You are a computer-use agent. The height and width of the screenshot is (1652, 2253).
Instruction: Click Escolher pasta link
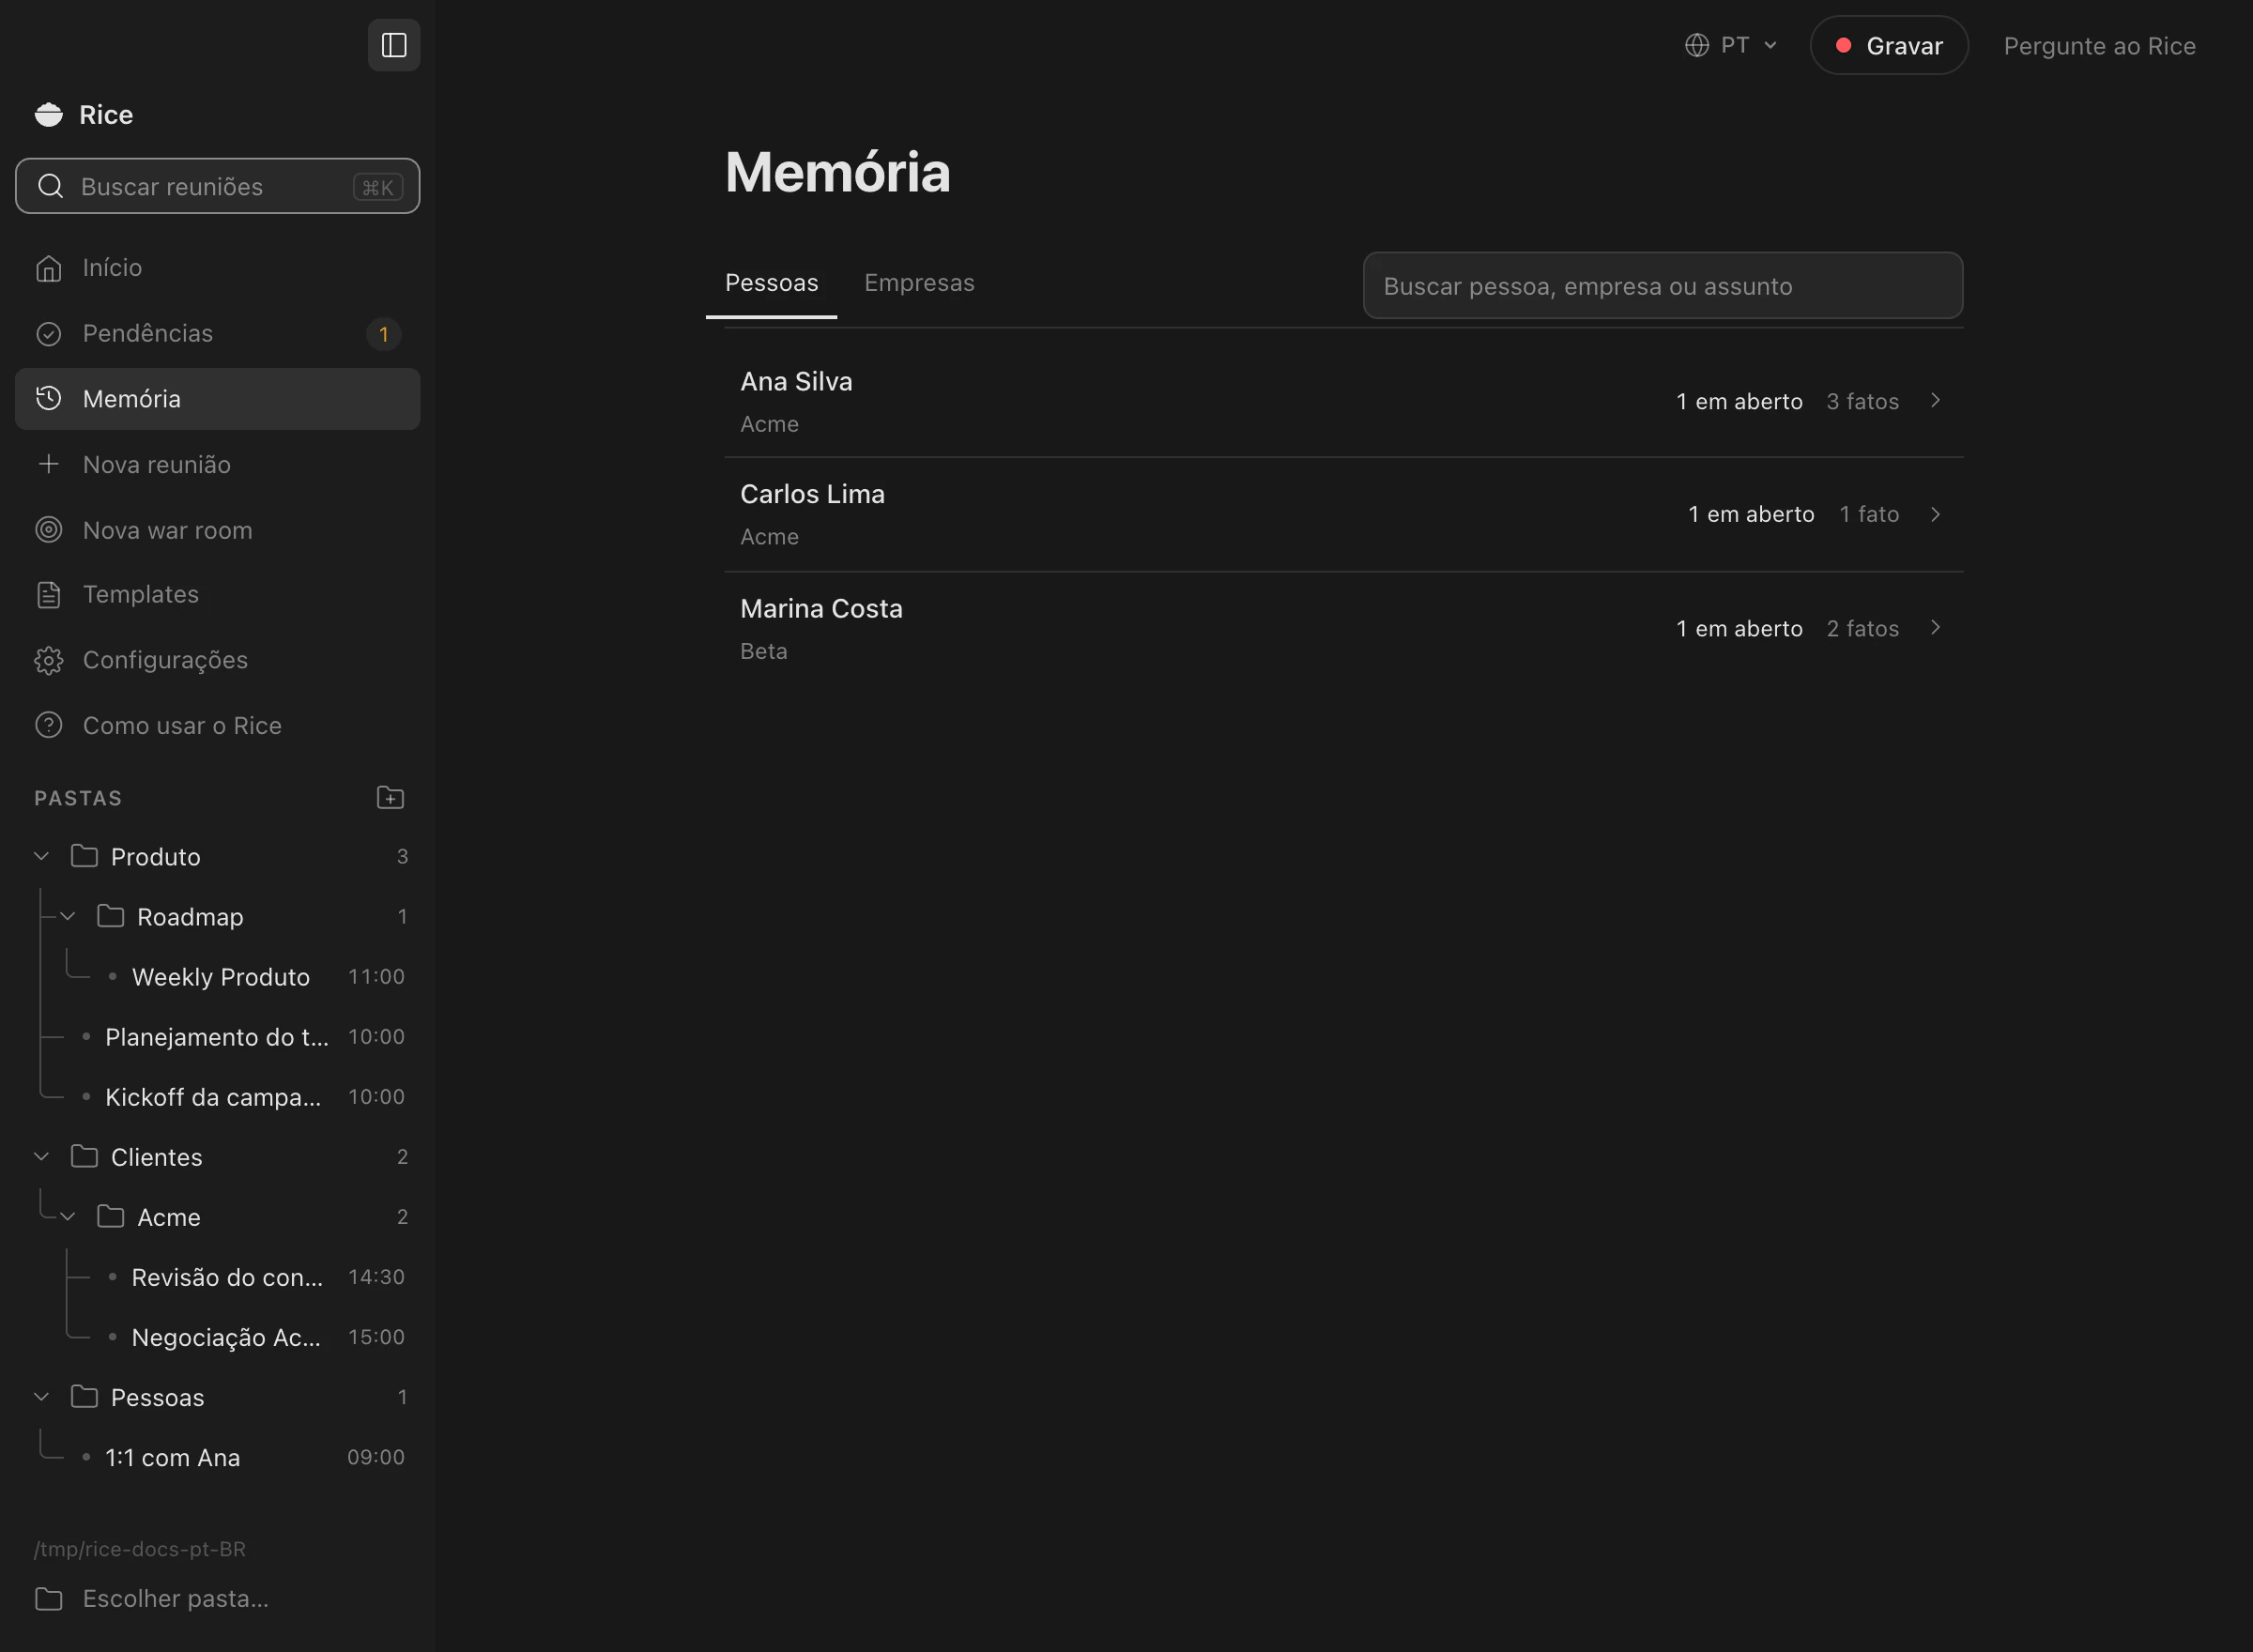[x=175, y=1599]
